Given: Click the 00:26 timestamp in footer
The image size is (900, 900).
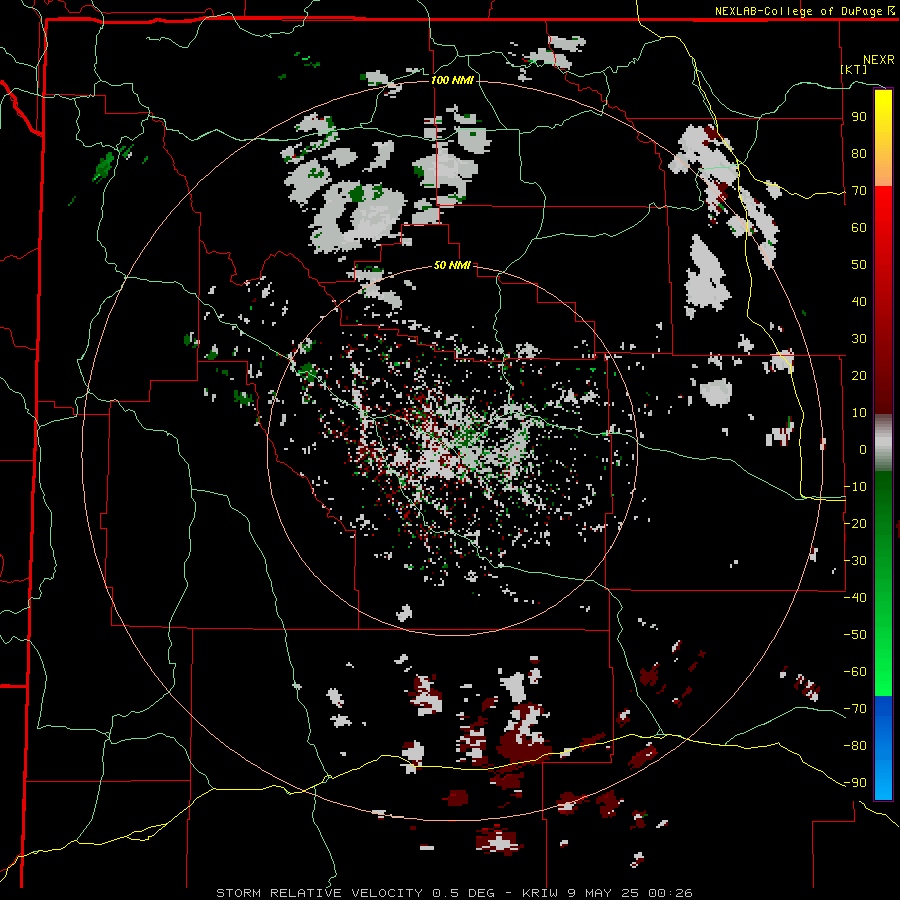Looking at the screenshot, I should coord(670,893).
